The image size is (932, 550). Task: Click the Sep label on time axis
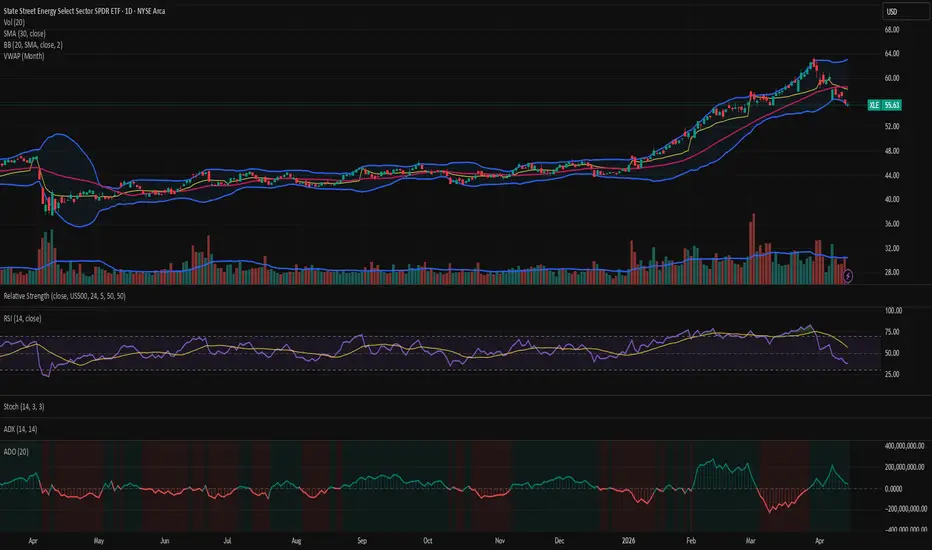[362, 540]
